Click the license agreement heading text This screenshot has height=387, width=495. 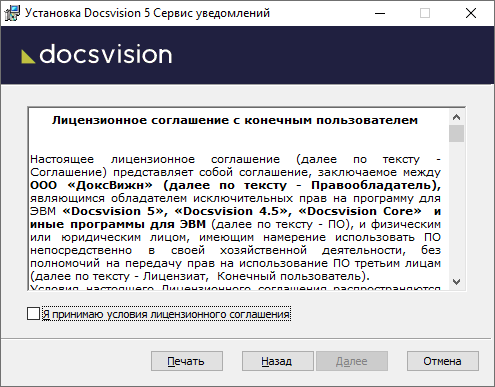[235, 120]
